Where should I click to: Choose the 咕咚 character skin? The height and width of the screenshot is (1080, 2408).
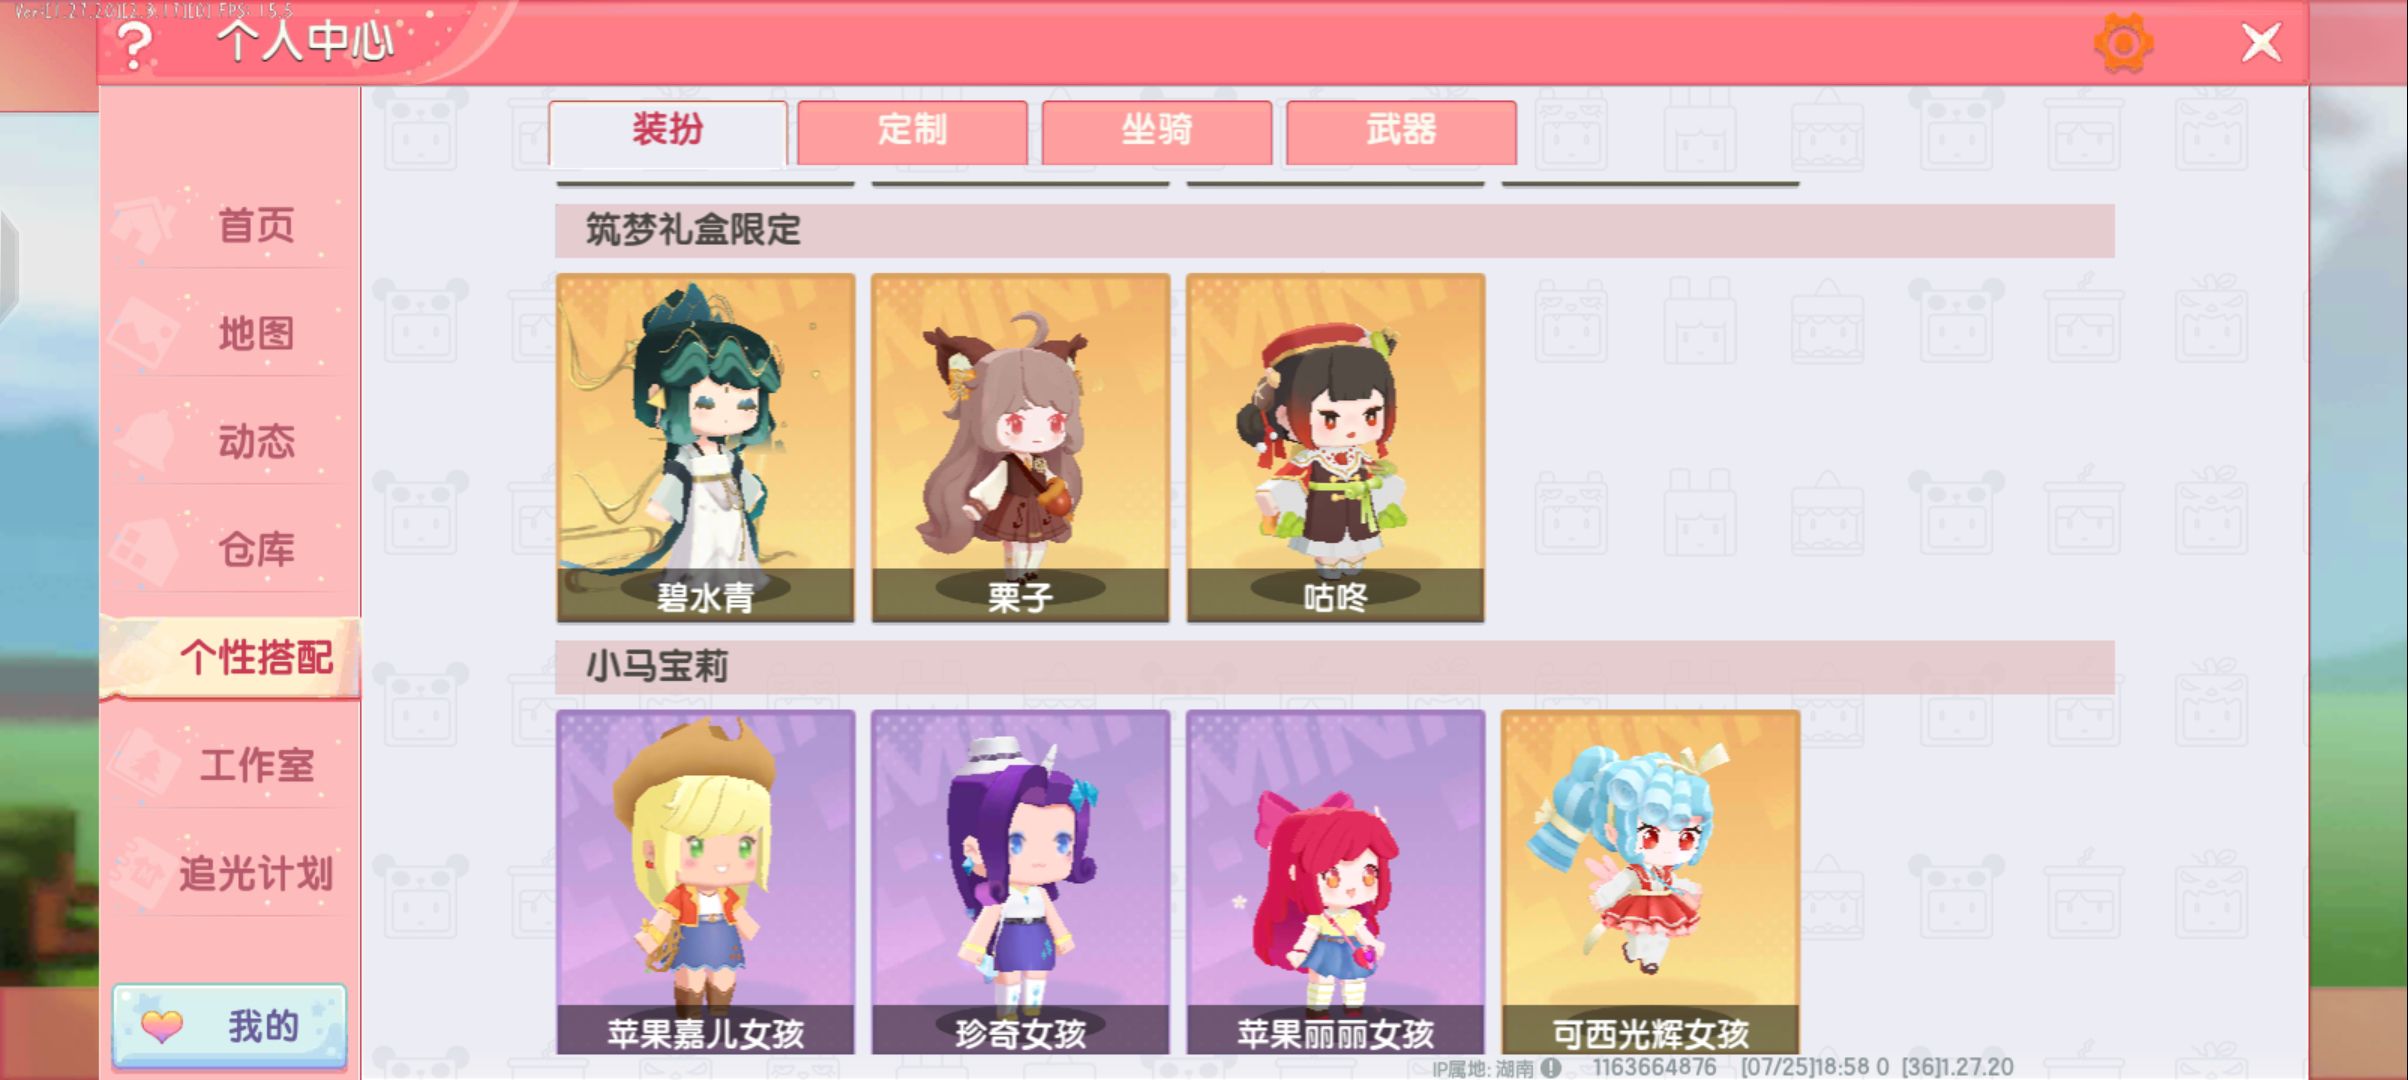1335,447
